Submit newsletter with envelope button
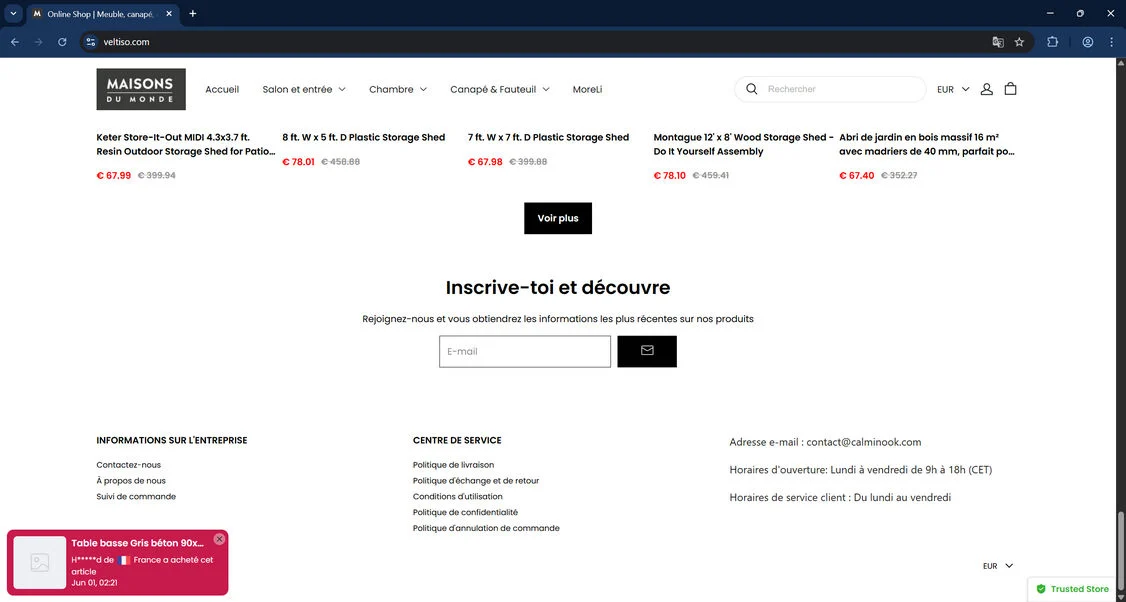The image size is (1126, 602). (647, 351)
